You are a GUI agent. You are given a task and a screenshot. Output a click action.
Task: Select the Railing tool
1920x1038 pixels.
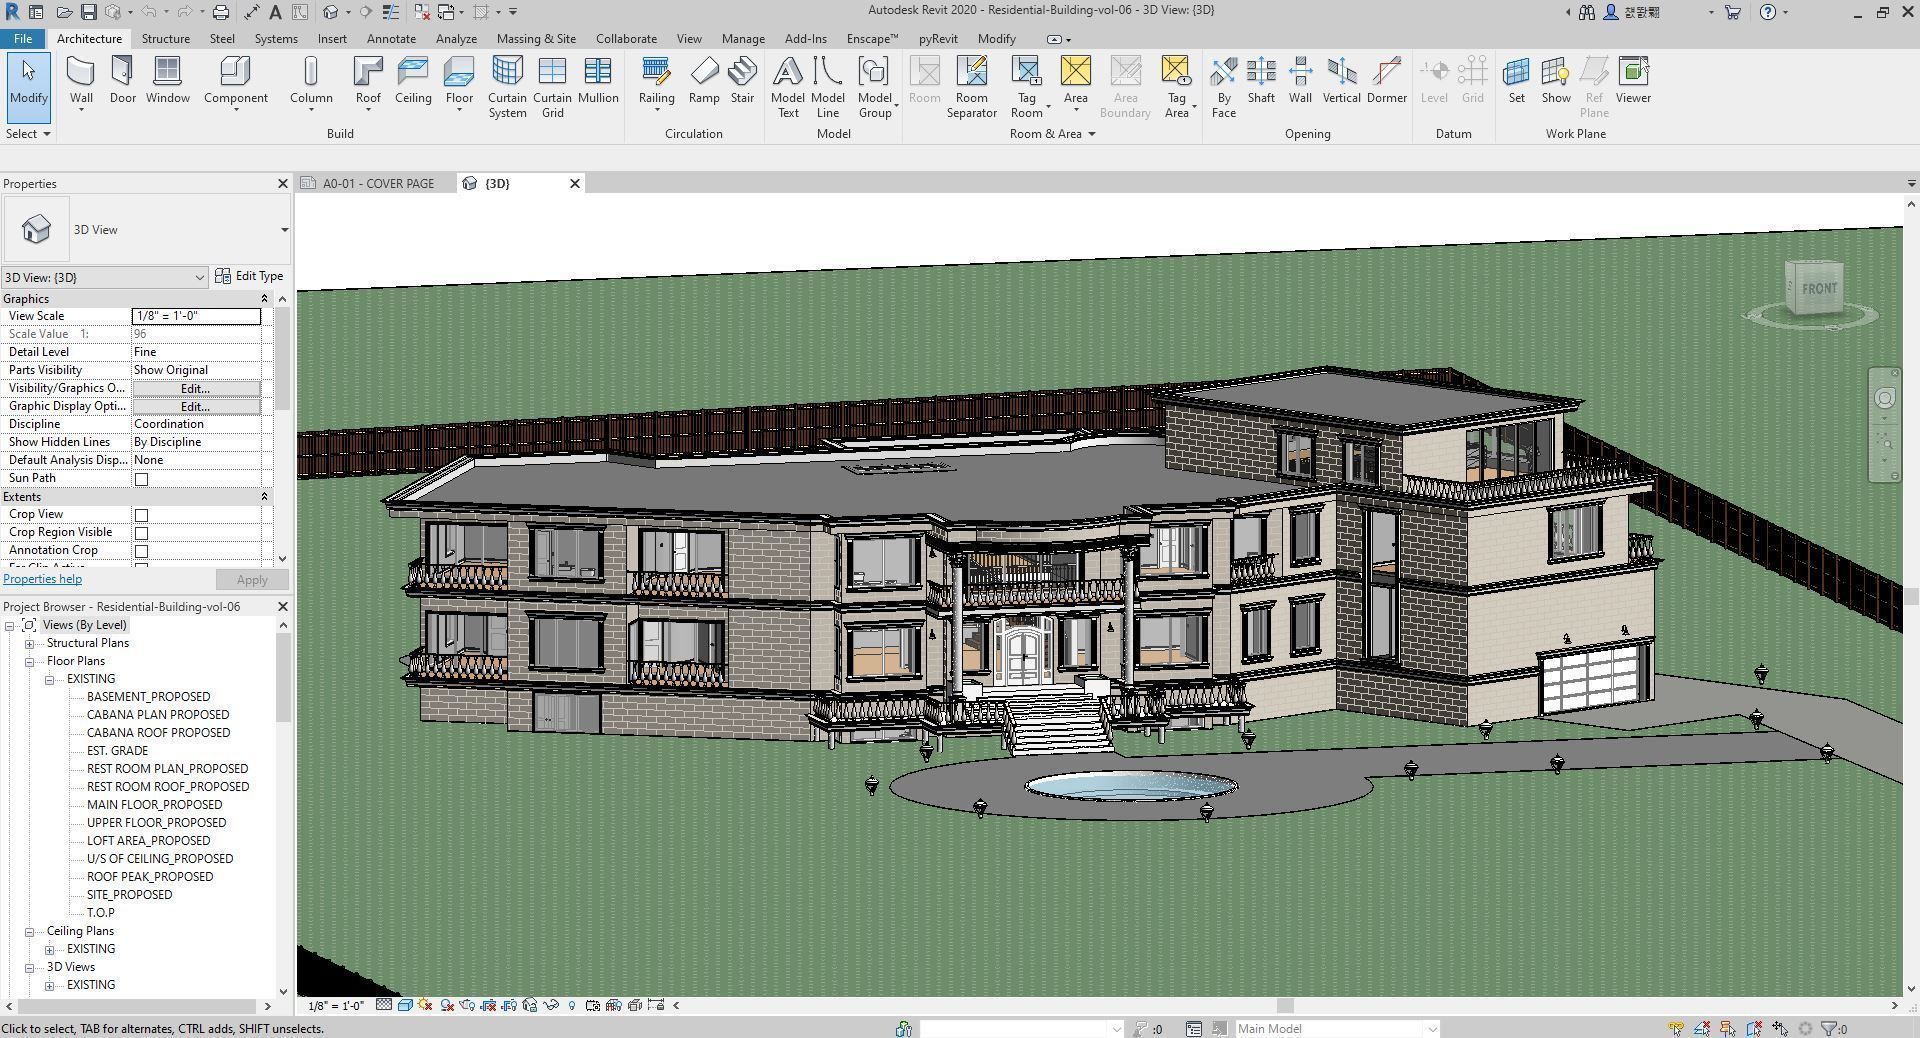pyautogui.click(x=656, y=80)
